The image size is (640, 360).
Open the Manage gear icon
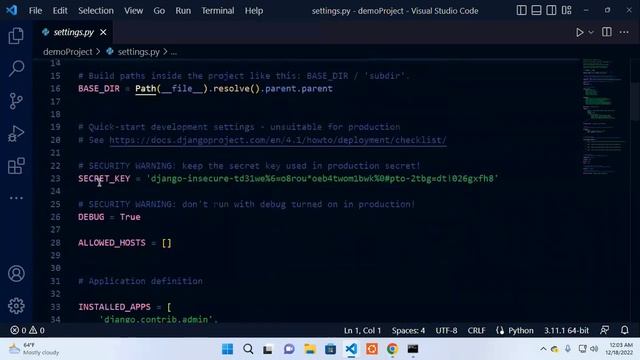click(x=16, y=306)
